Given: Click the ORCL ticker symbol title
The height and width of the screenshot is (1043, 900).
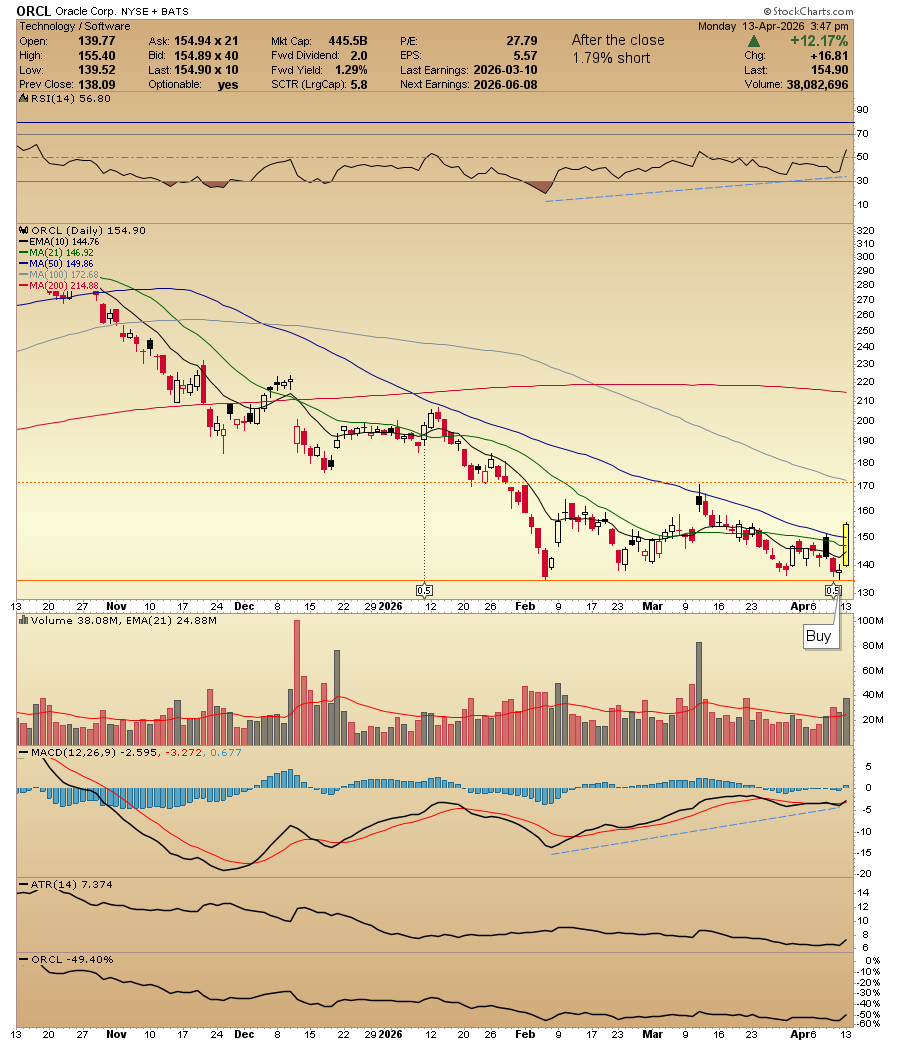Looking at the screenshot, I should [33, 11].
